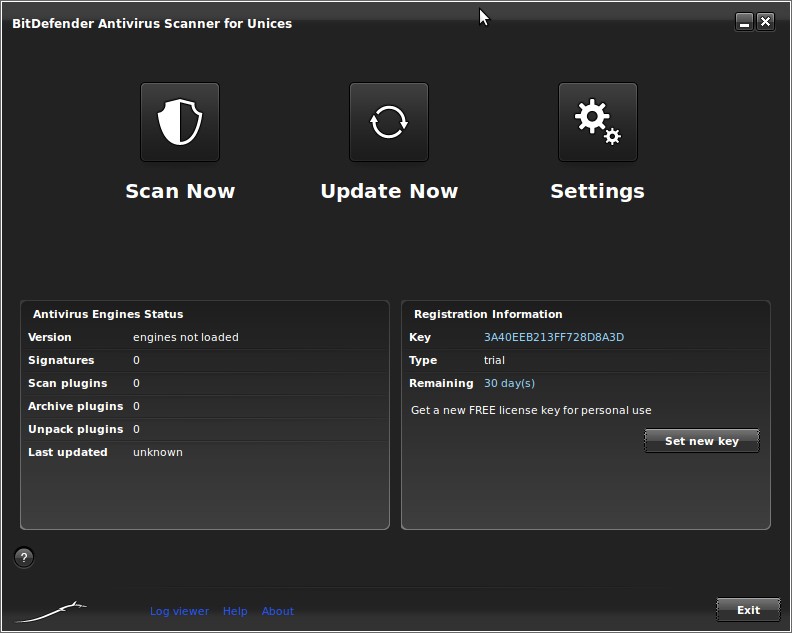Open Settings via the gears icon
Image resolution: width=792 pixels, height=633 pixels.
pos(598,122)
